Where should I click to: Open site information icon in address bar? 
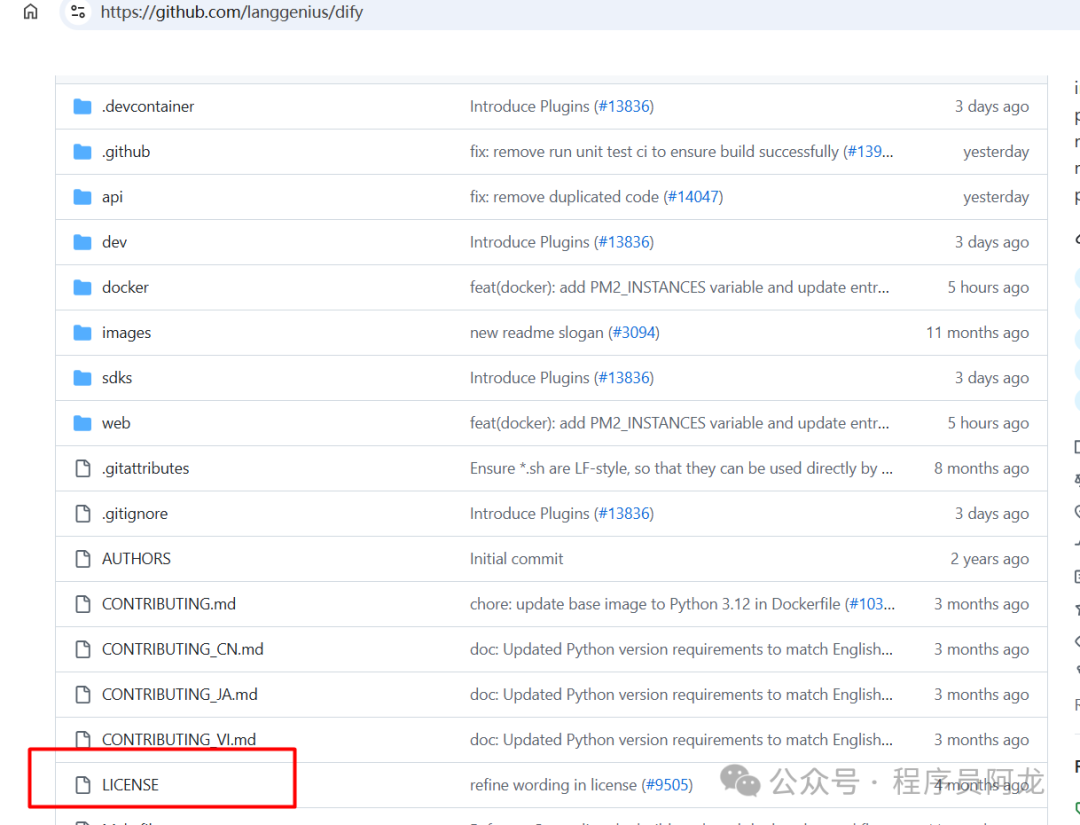click(x=78, y=12)
